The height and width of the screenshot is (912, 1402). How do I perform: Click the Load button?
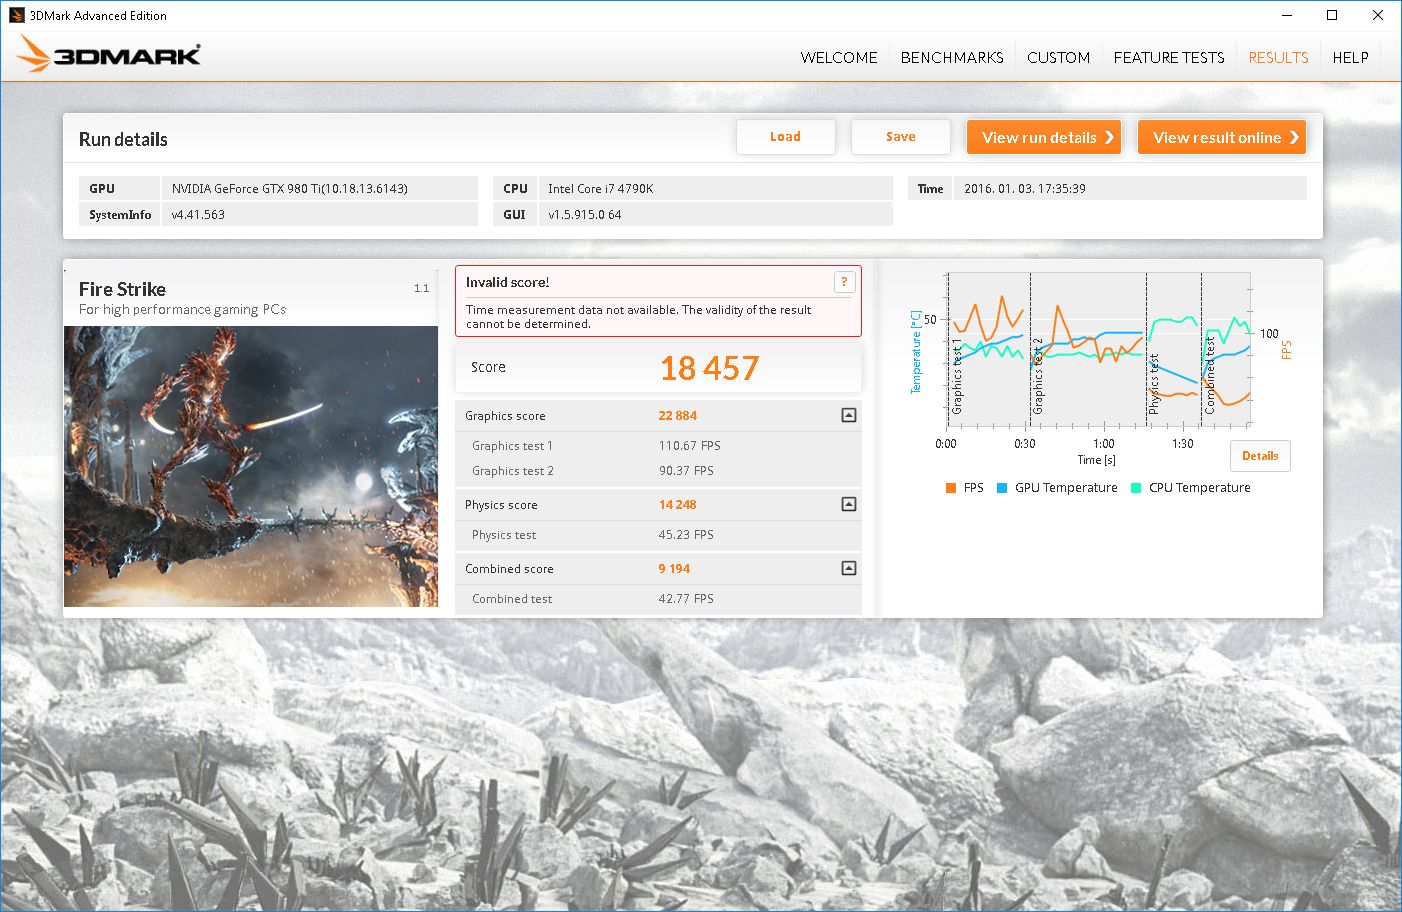(785, 137)
